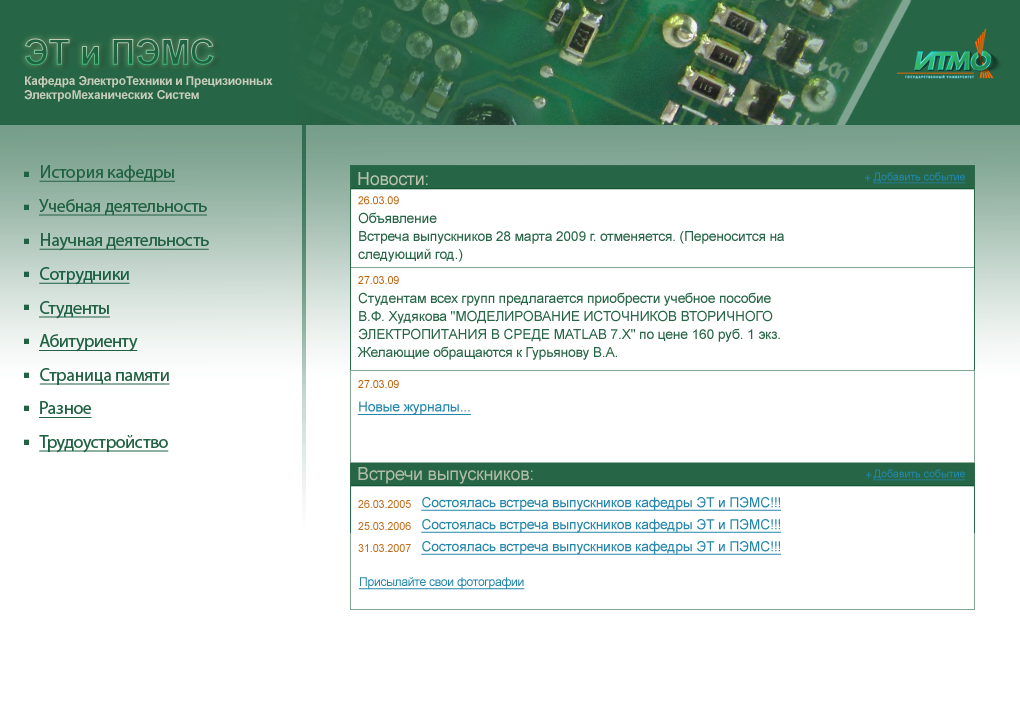
Task: Open the Сотрудники page
Action: click(84, 274)
